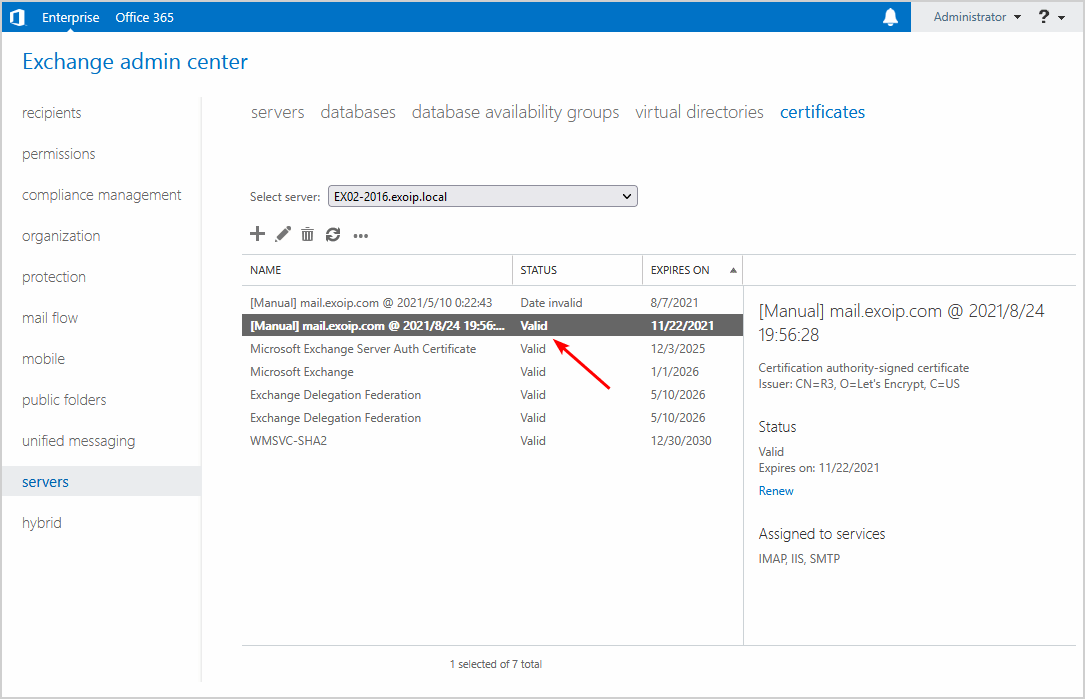Click the Office logo icon
The image size is (1085, 699).
click(18, 17)
